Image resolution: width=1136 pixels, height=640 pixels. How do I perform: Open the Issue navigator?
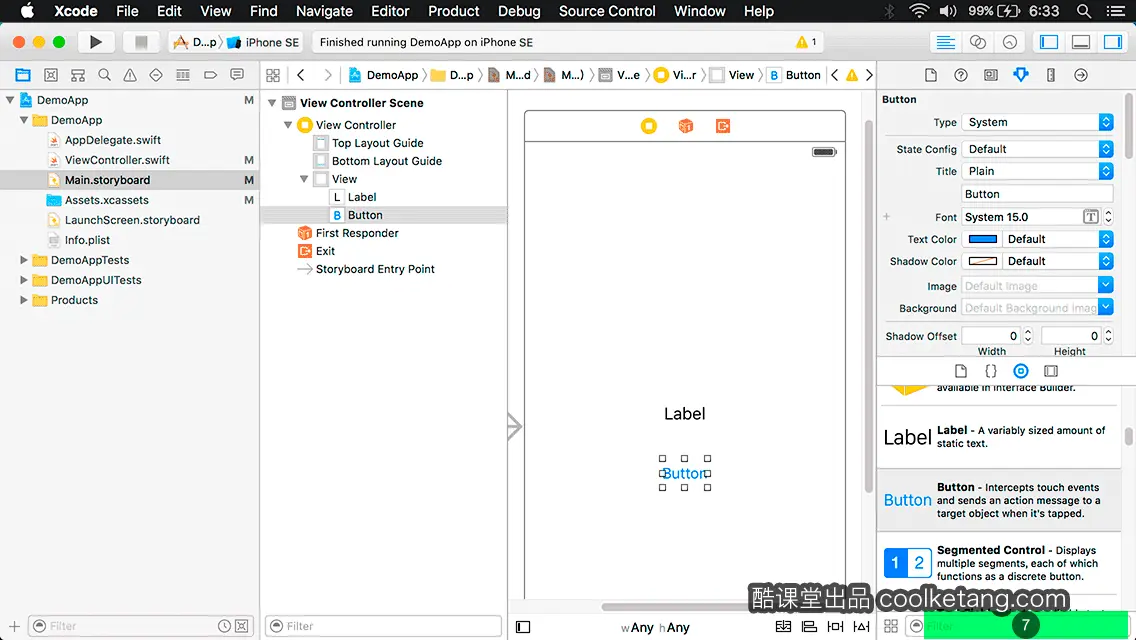click(x=130, y=75)
